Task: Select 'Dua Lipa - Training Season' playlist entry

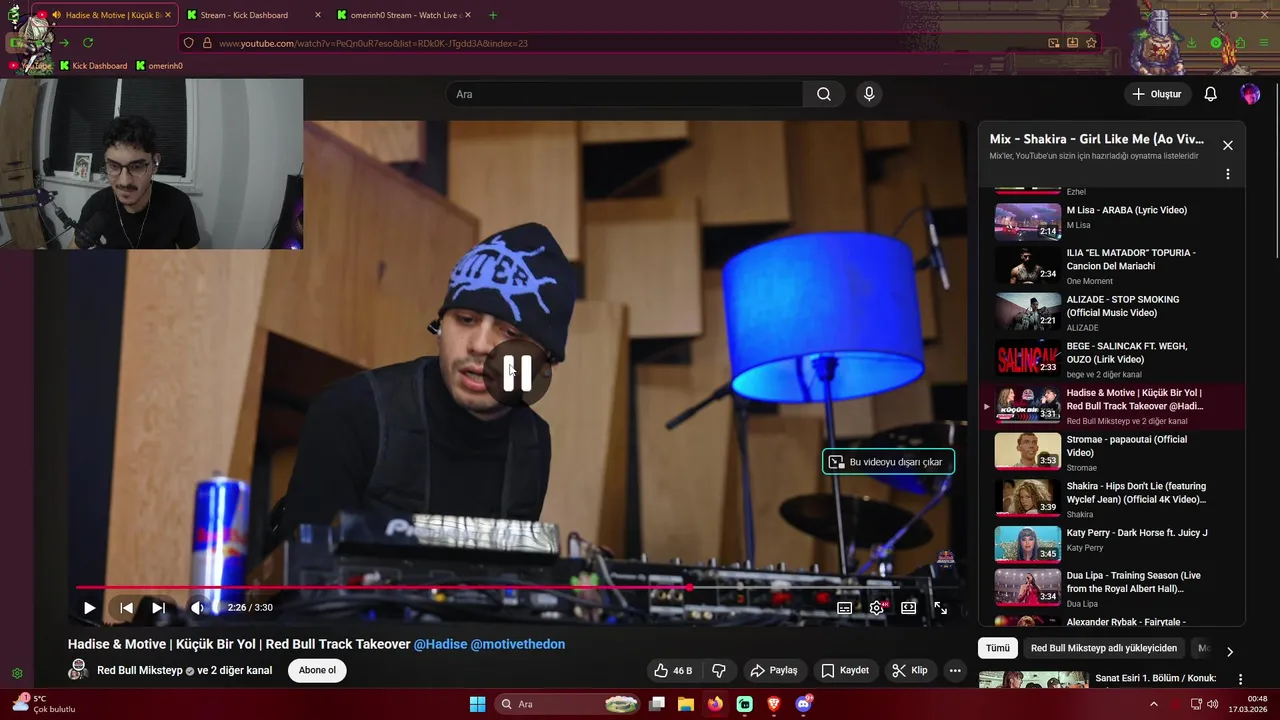Action: [x=1110, y=588]
